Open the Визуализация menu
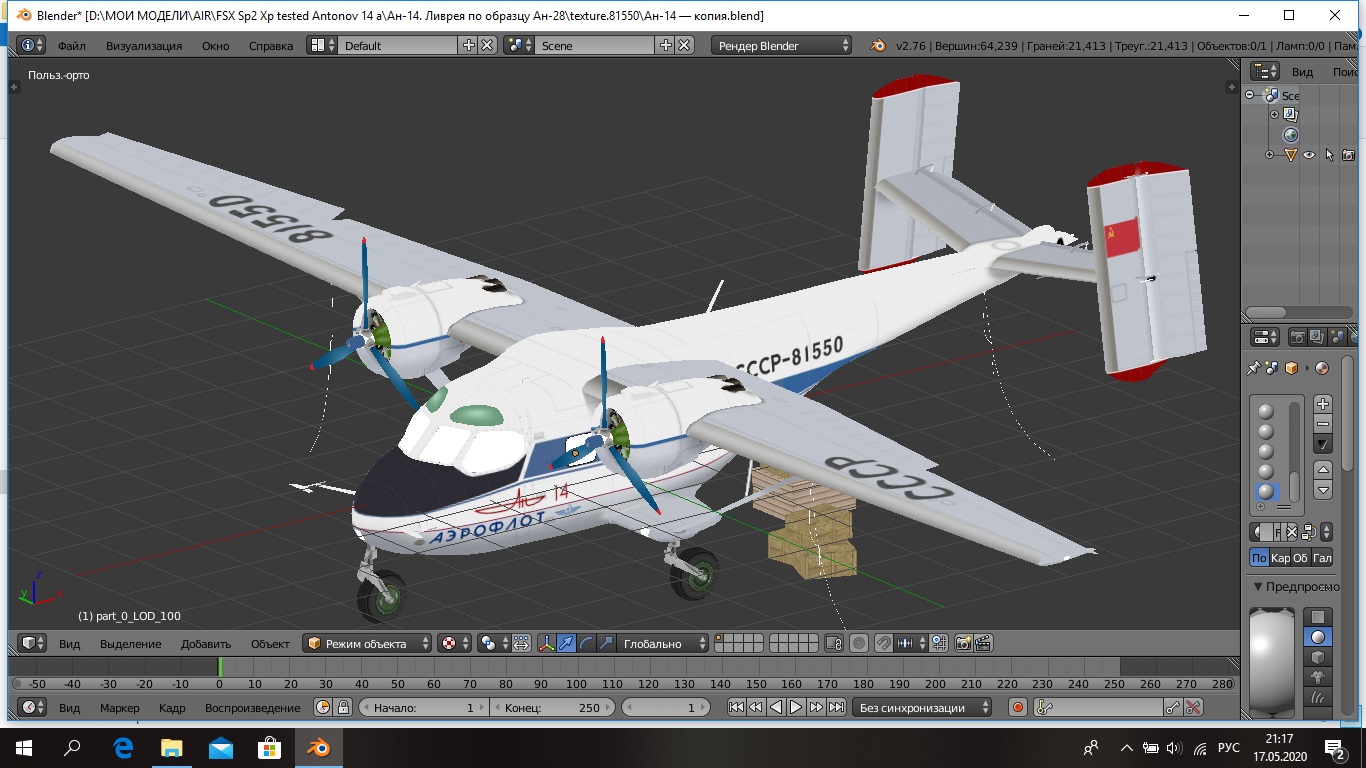Image resolution: width=1366 pixels, height=768 pixels. point(144,46)
